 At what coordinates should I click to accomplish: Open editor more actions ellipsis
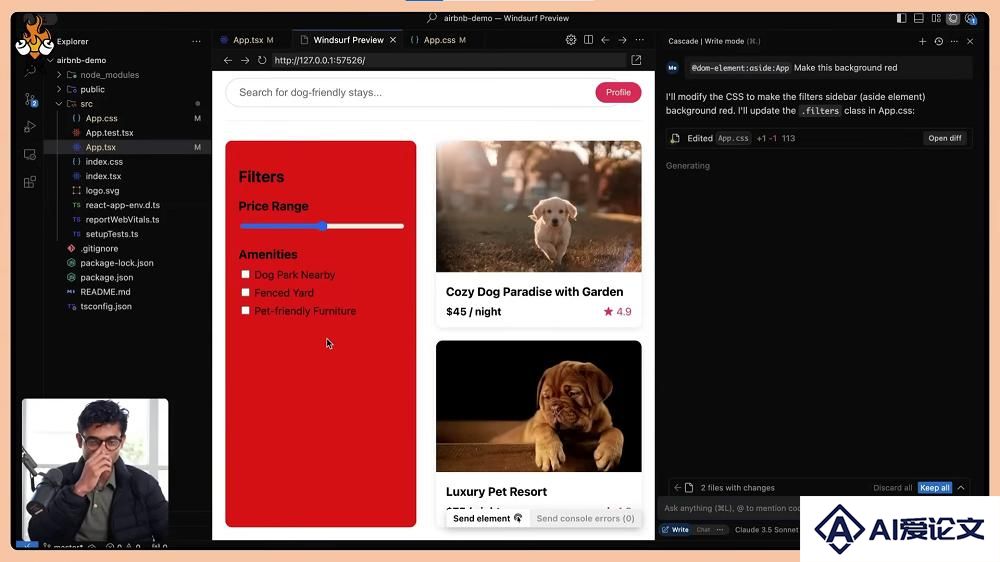(640, 40)
